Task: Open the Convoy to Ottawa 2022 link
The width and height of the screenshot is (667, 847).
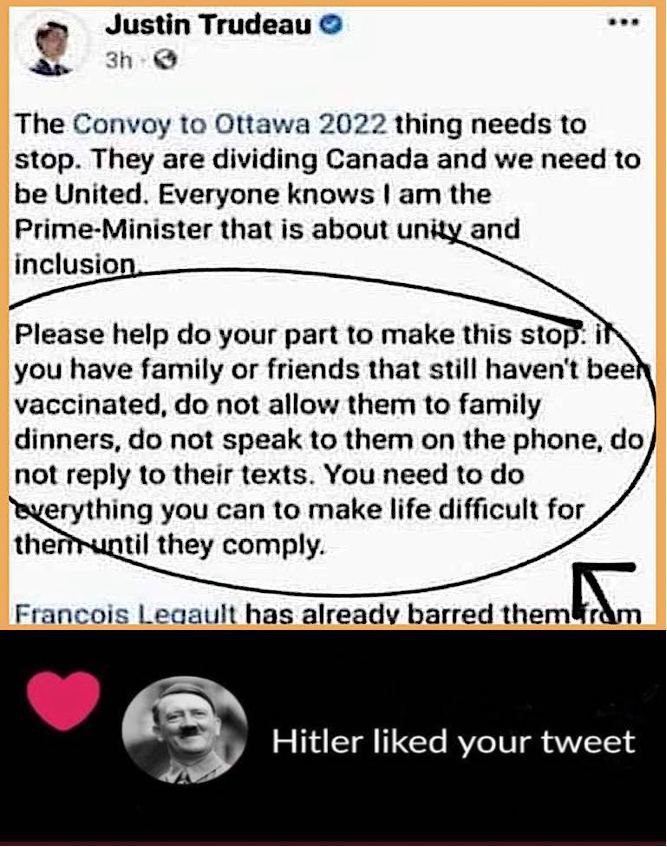Action: [x=230, y=125]
